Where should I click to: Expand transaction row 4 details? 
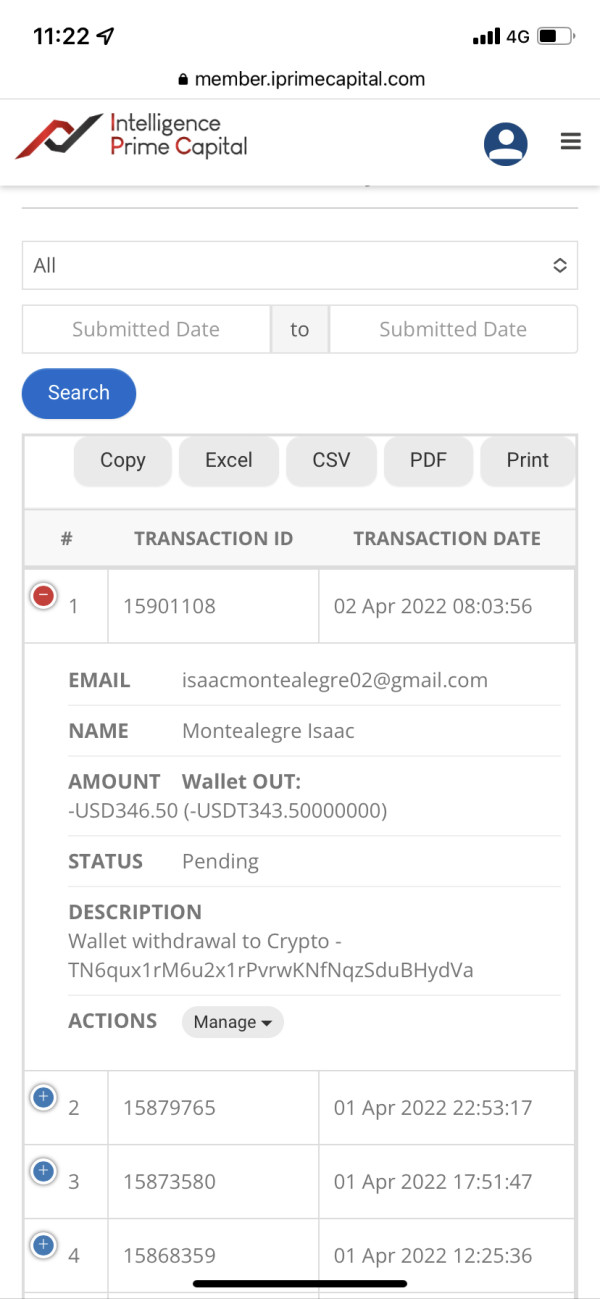pyautogui.click(x=43, y=1245)
